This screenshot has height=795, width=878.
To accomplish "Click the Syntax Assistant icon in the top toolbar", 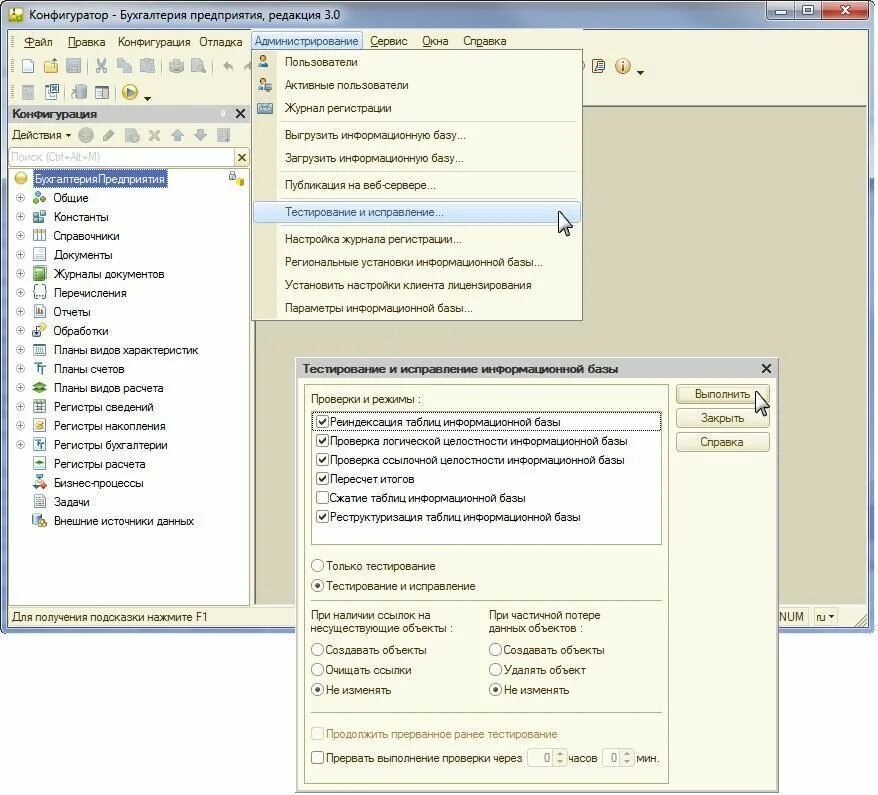I will (599, 66).
